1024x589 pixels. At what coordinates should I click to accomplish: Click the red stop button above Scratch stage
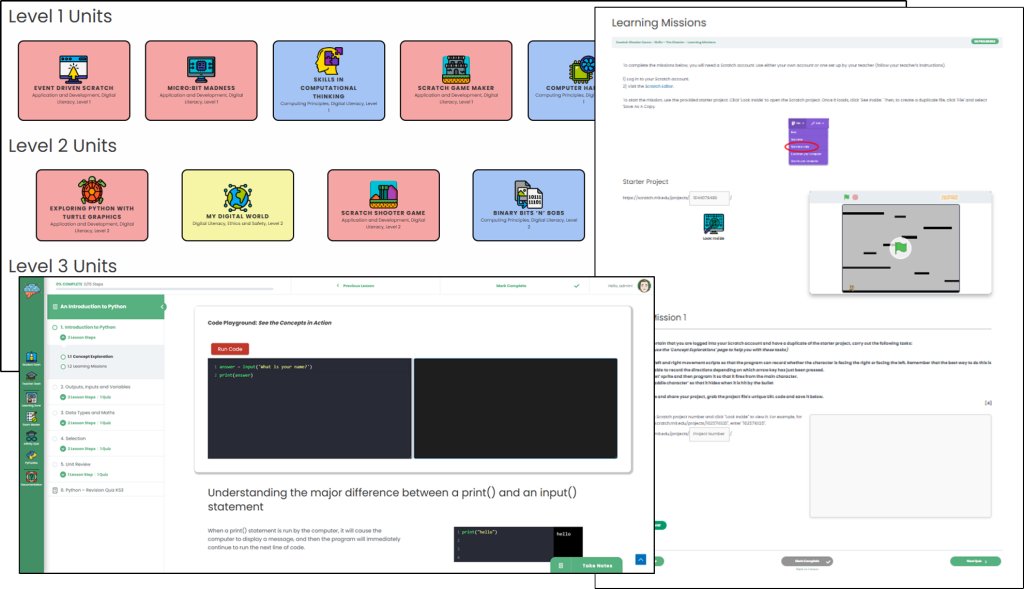point(856,197)
